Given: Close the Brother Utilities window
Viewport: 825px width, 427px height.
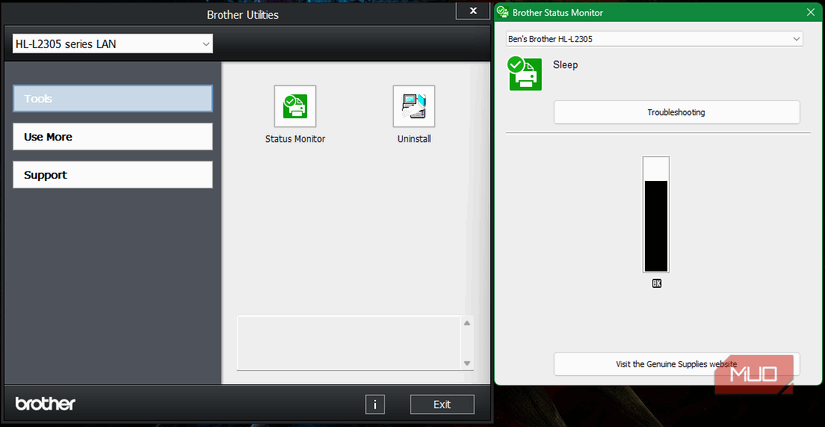Looking at the screenshot, I should tap(472, 10).
